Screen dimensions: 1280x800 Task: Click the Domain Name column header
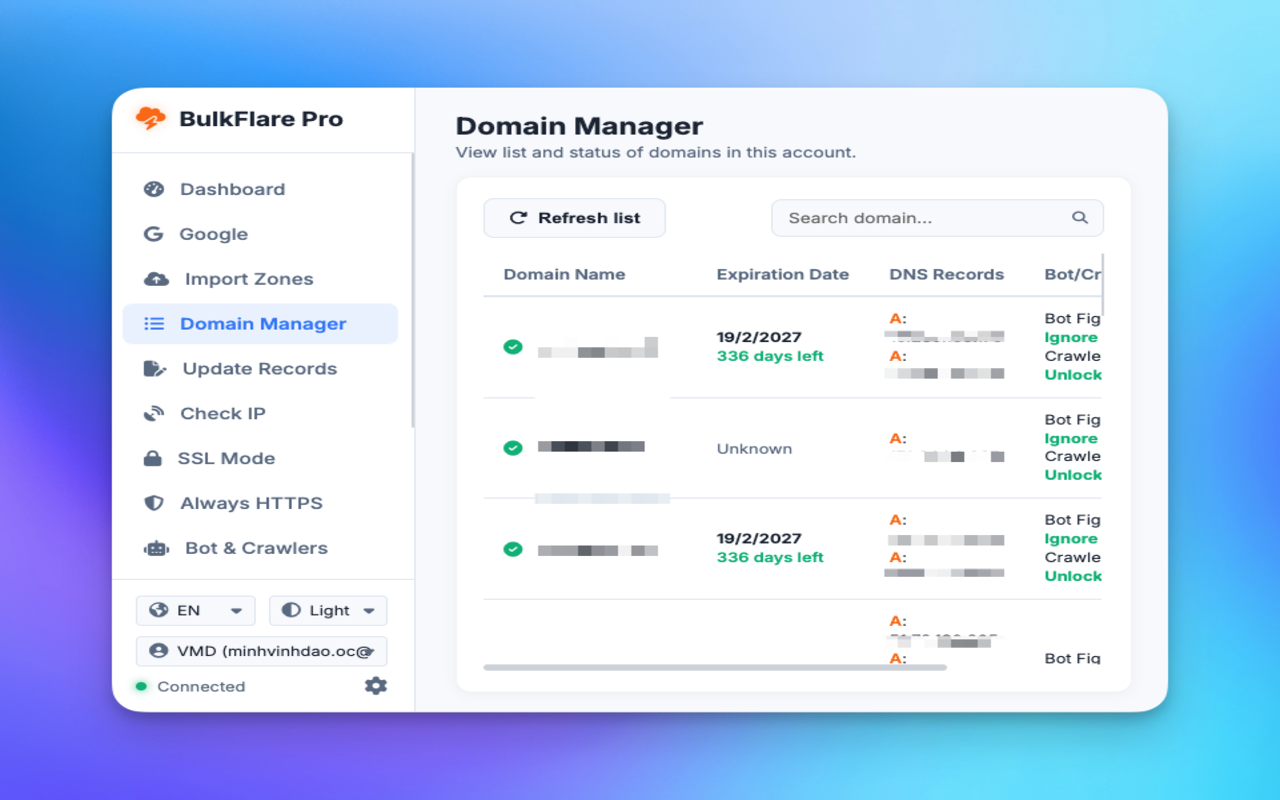564,274
